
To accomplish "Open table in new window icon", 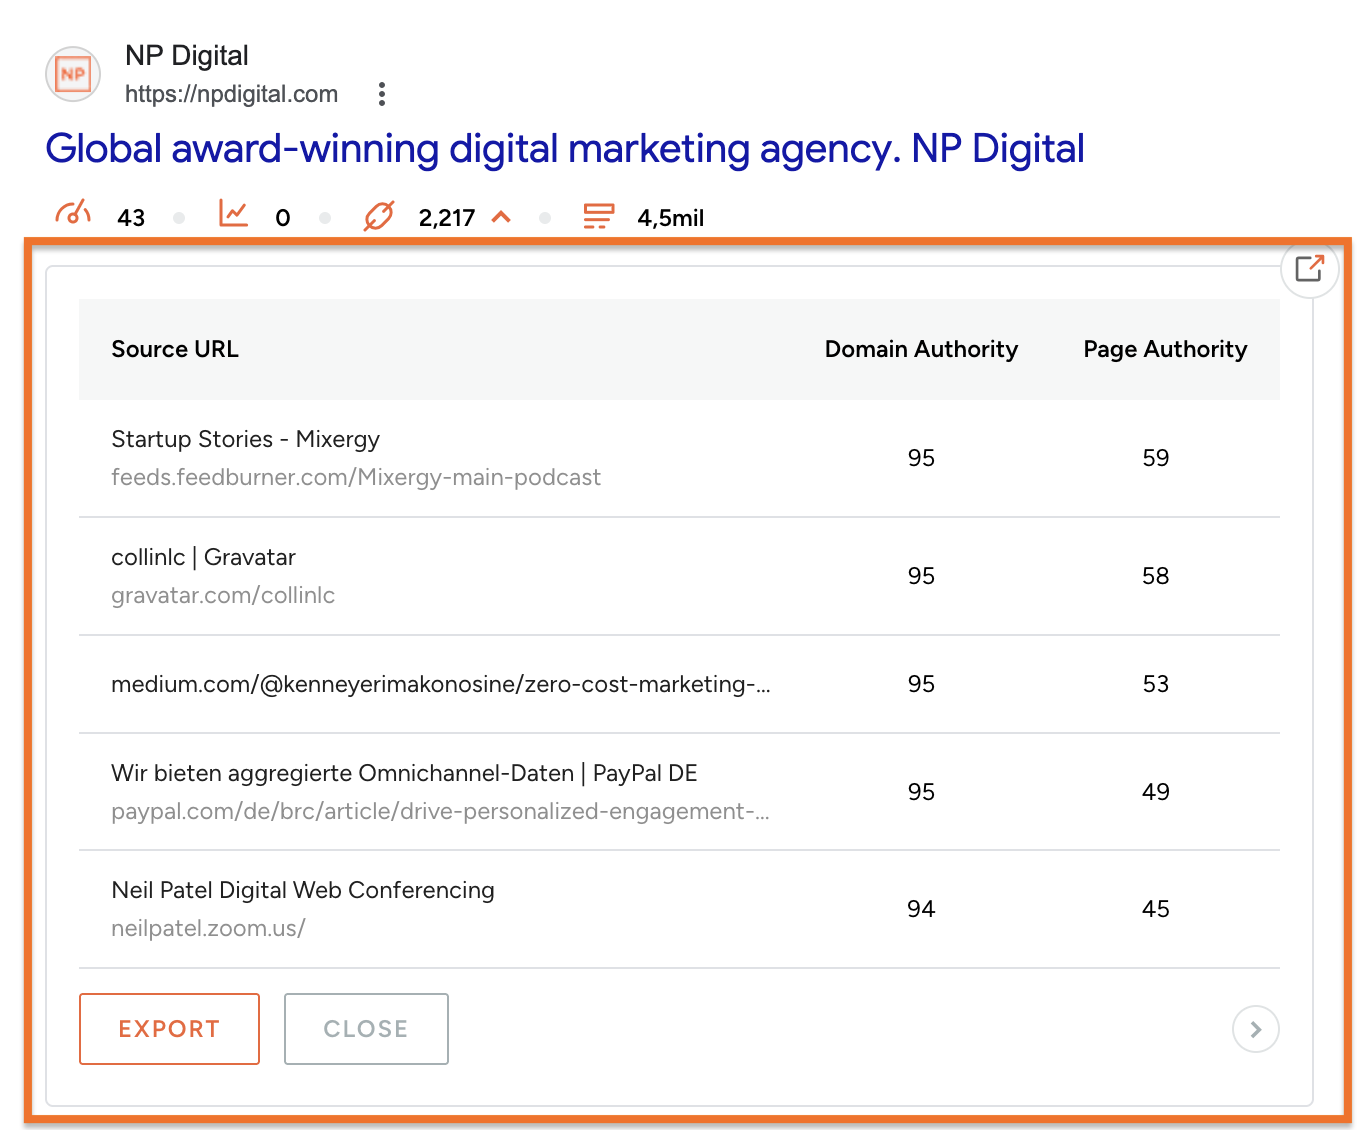I will [x=1309, y=269].
